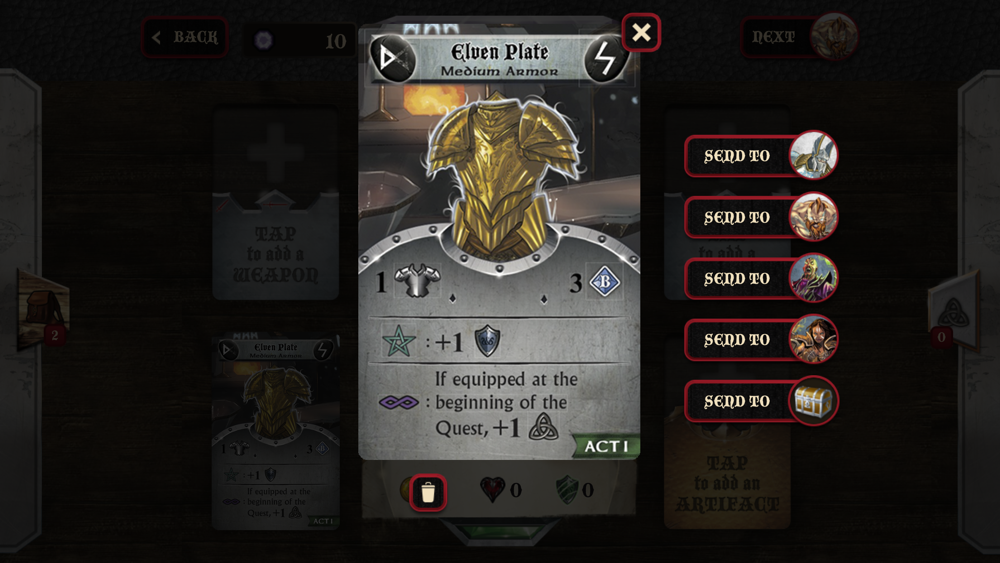Go back using the Back button

click(x=185, y=38)
